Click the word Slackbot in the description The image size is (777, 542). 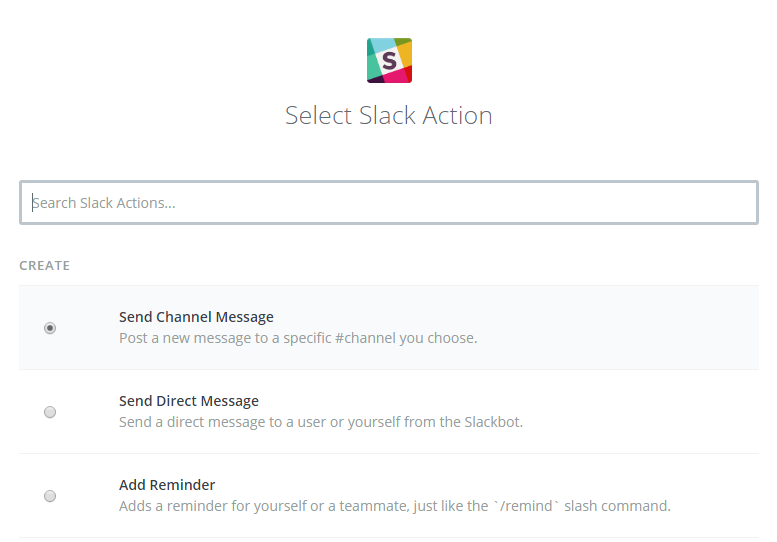pos(493,422)
